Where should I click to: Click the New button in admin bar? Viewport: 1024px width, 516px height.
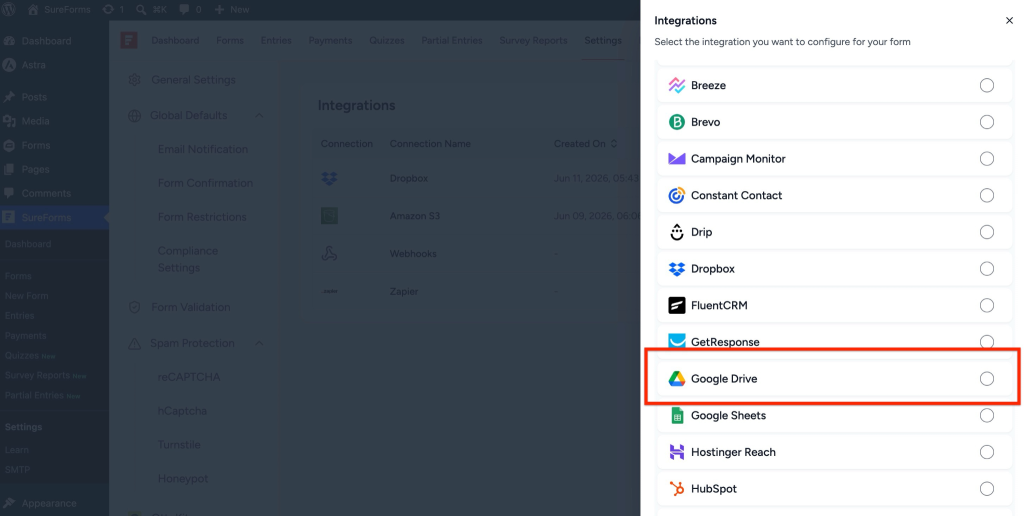pos(232,10)
